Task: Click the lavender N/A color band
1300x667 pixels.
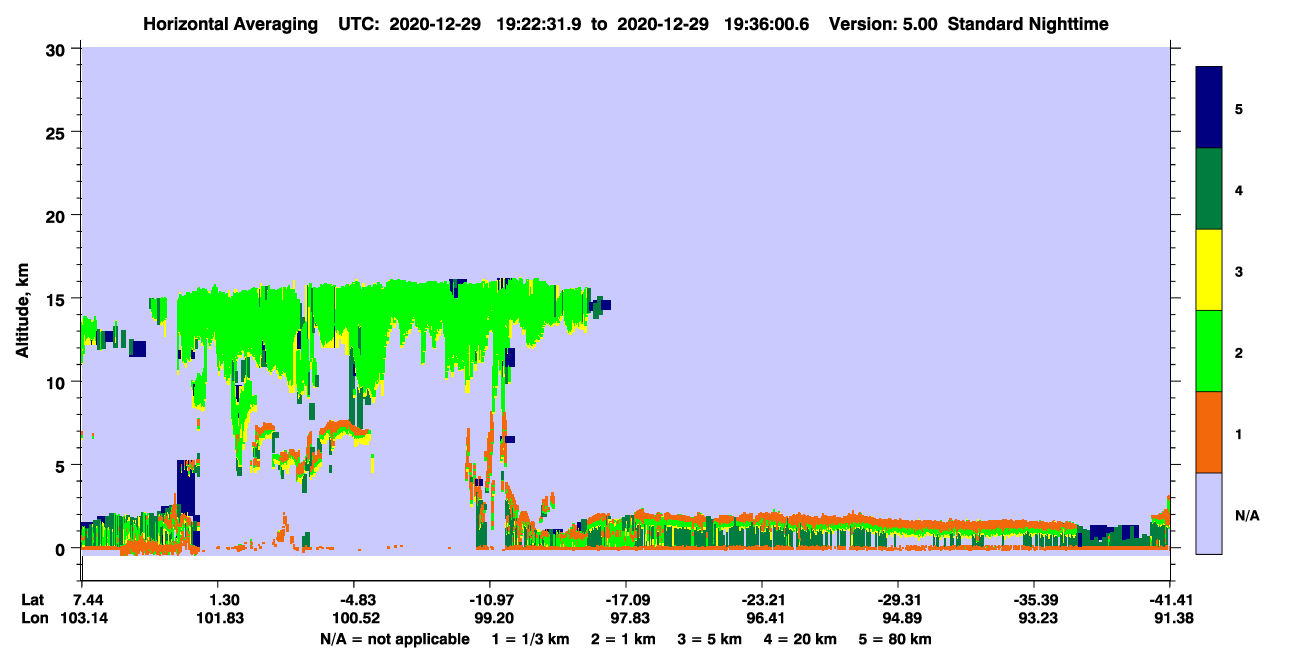Action: (1209, 512)
